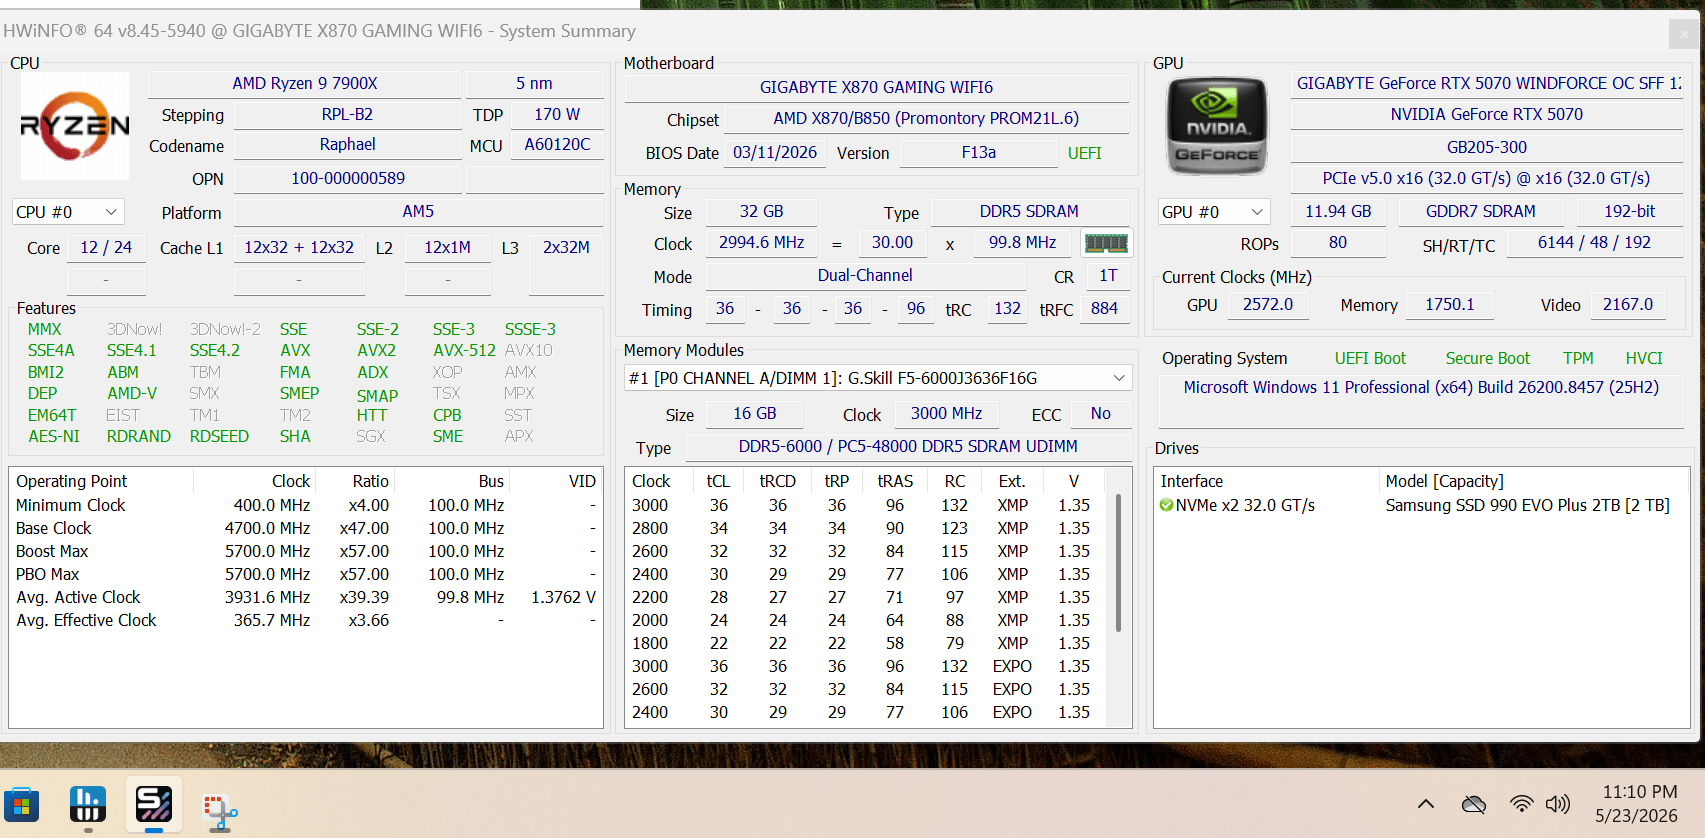Click the AMD Ryzen logo image

[75, 126]
